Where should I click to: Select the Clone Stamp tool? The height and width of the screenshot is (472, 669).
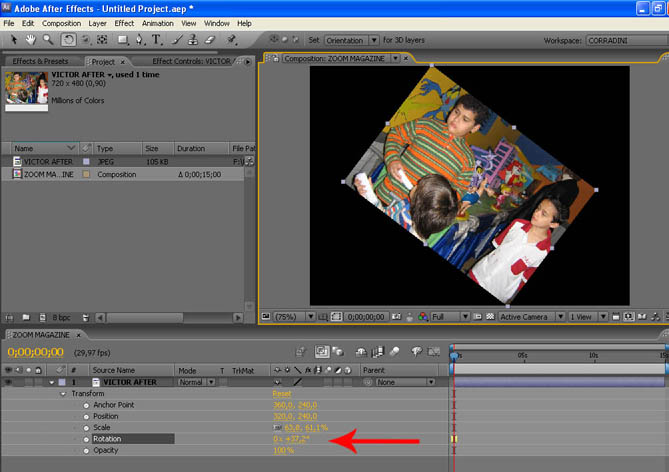(192, 40)
